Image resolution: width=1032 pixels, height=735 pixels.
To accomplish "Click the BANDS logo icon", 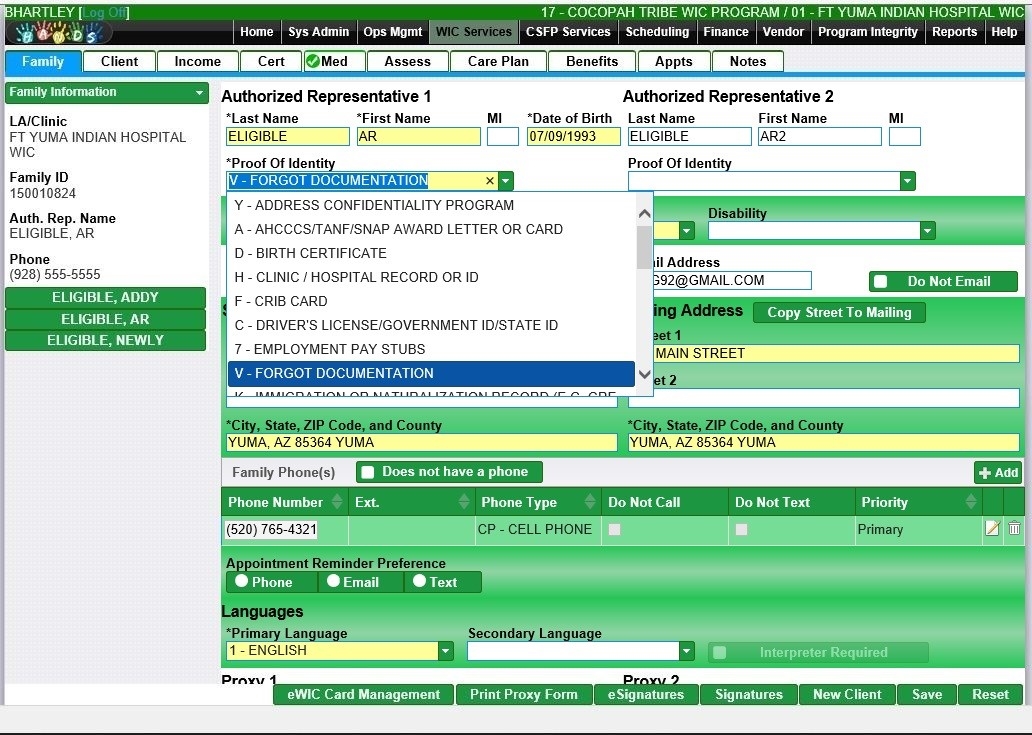I will pos(58,33).
